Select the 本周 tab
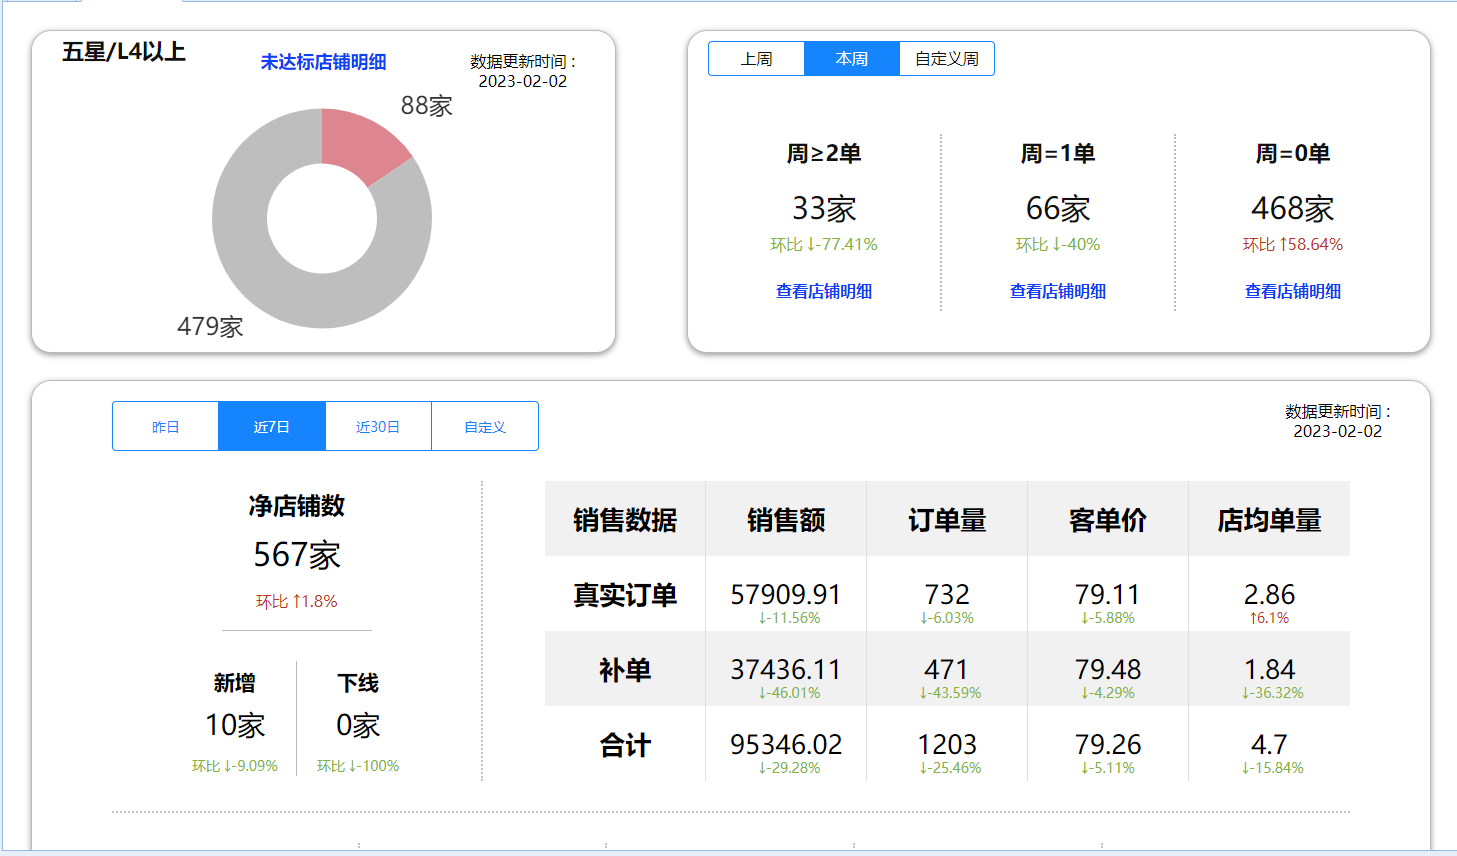 (x=852, y=59)
